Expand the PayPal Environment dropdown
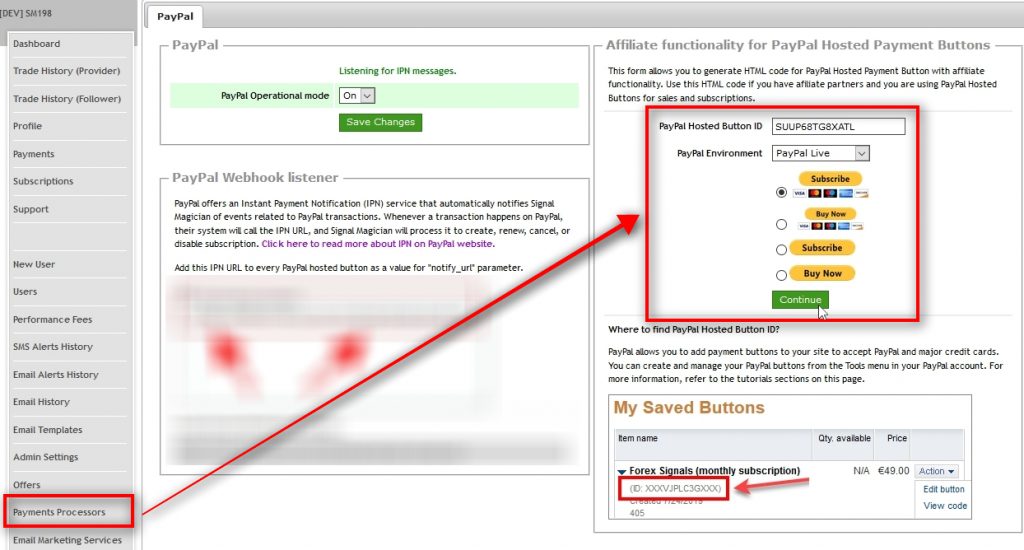1024x550 pixels. [x=820, y=153]
